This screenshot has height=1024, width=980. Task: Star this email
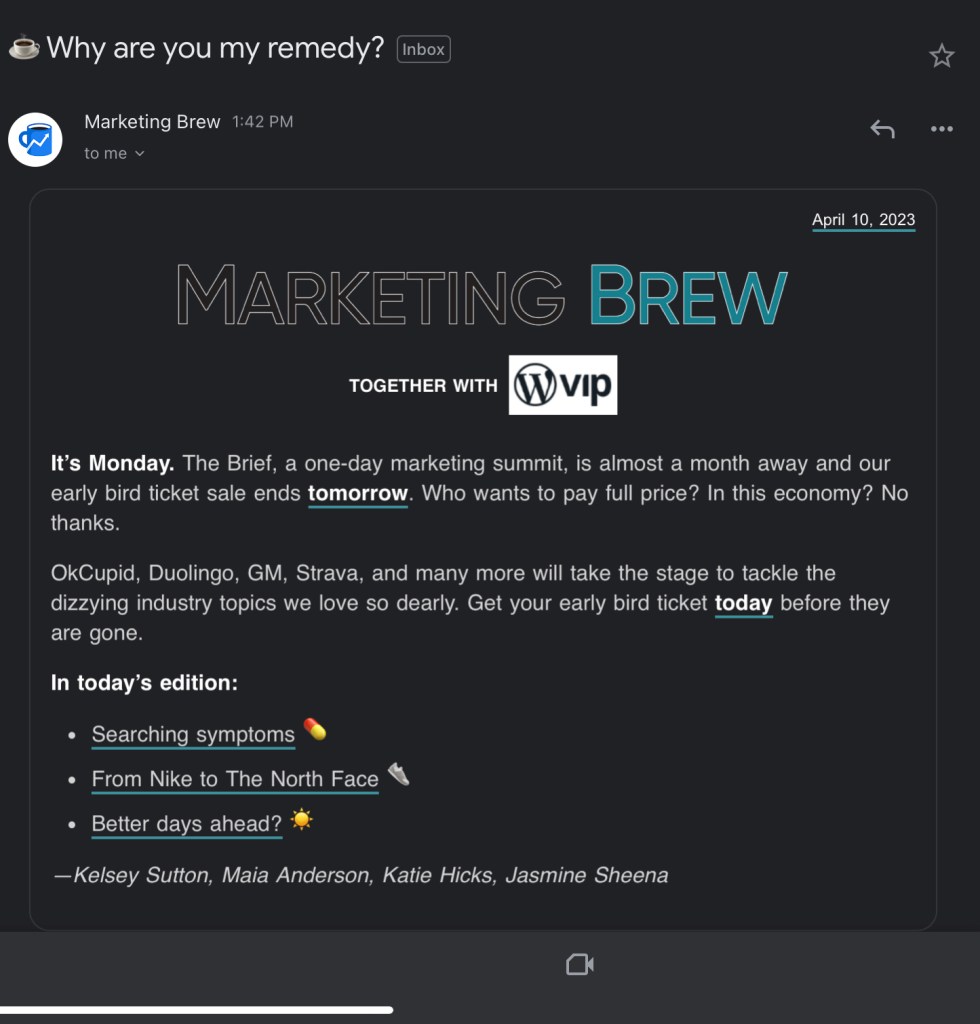coord(941,56)
